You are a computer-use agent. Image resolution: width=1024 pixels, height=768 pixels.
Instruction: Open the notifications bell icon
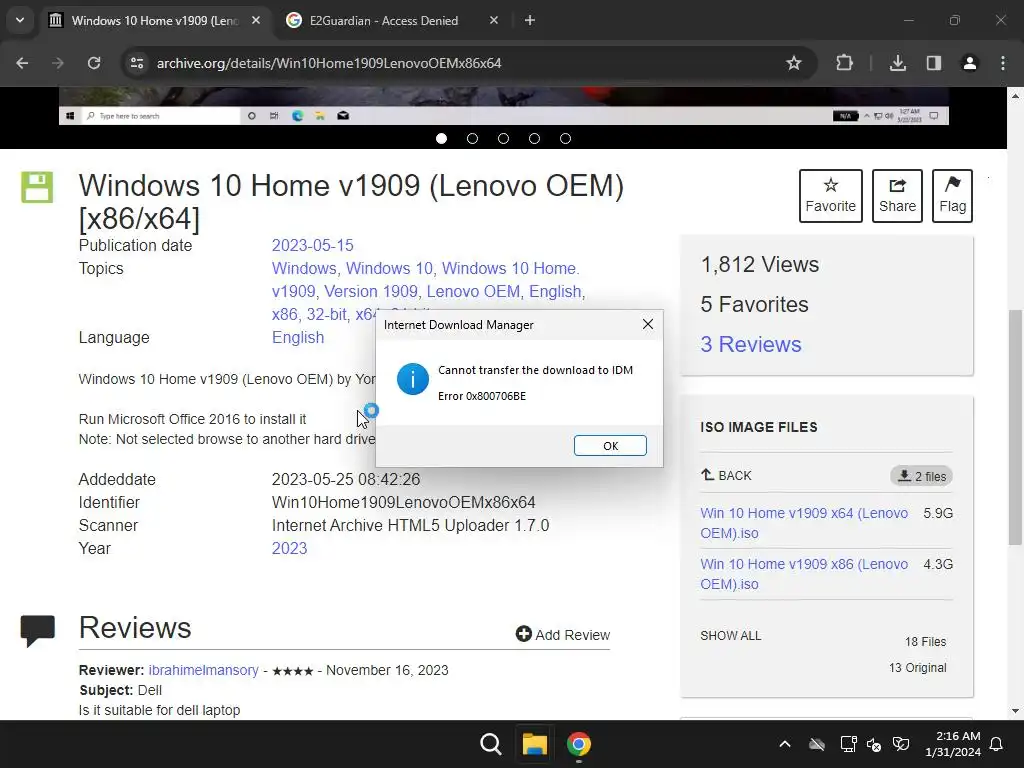[x=997, y=744]
